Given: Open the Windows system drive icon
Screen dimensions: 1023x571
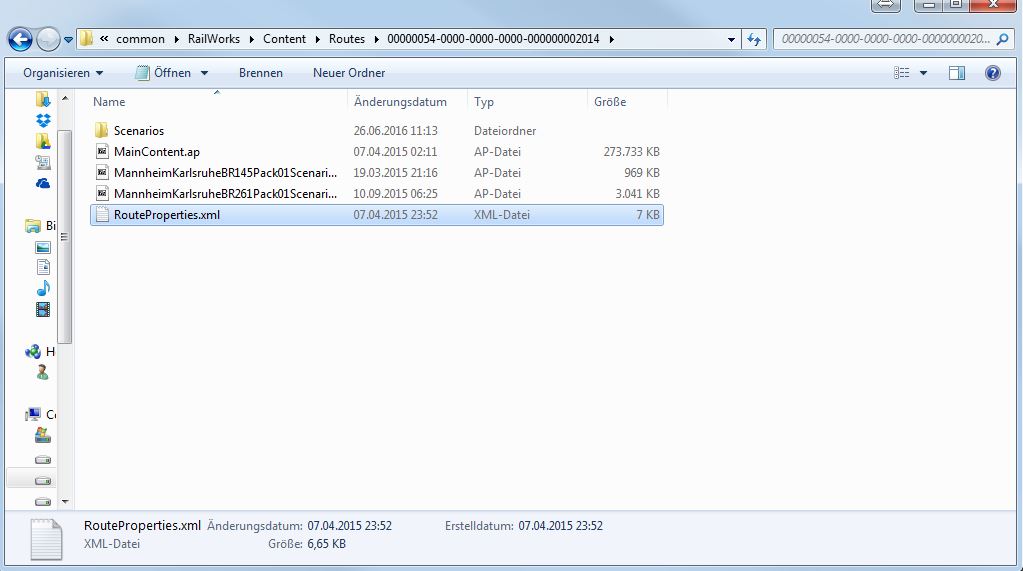Looking at the screenshot, I should pyautogui.click(x=43, y=435).
